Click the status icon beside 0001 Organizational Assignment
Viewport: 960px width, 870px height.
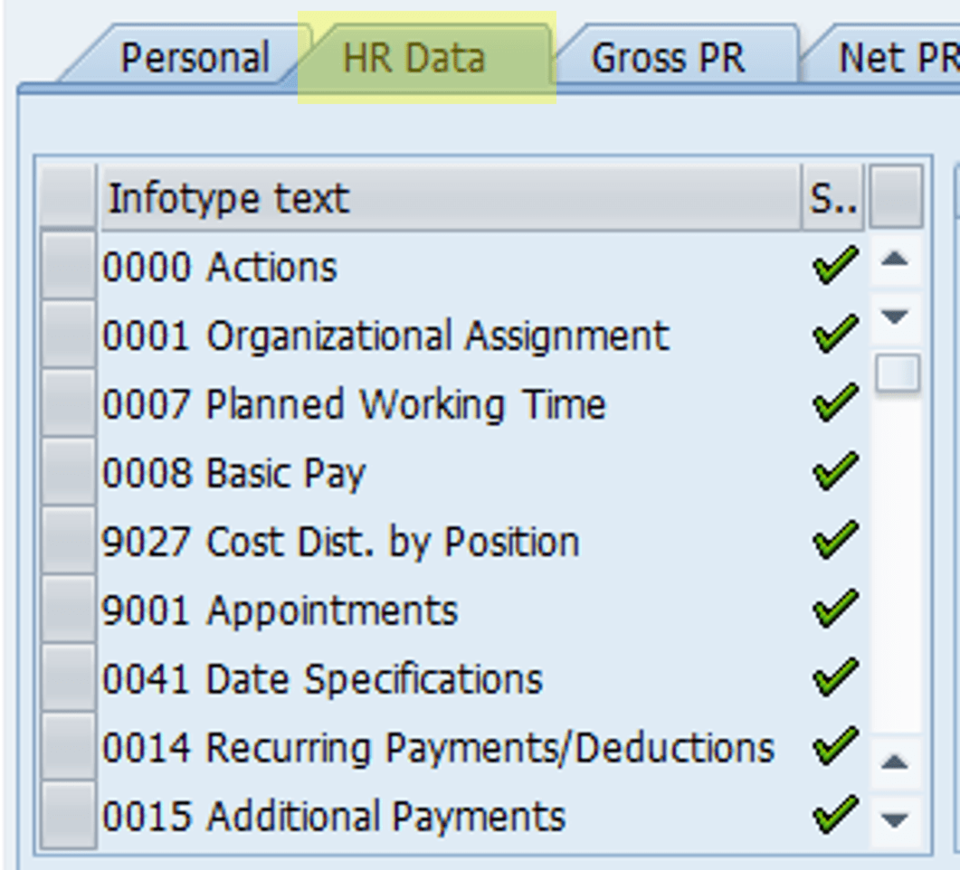[x=833, y=333]
